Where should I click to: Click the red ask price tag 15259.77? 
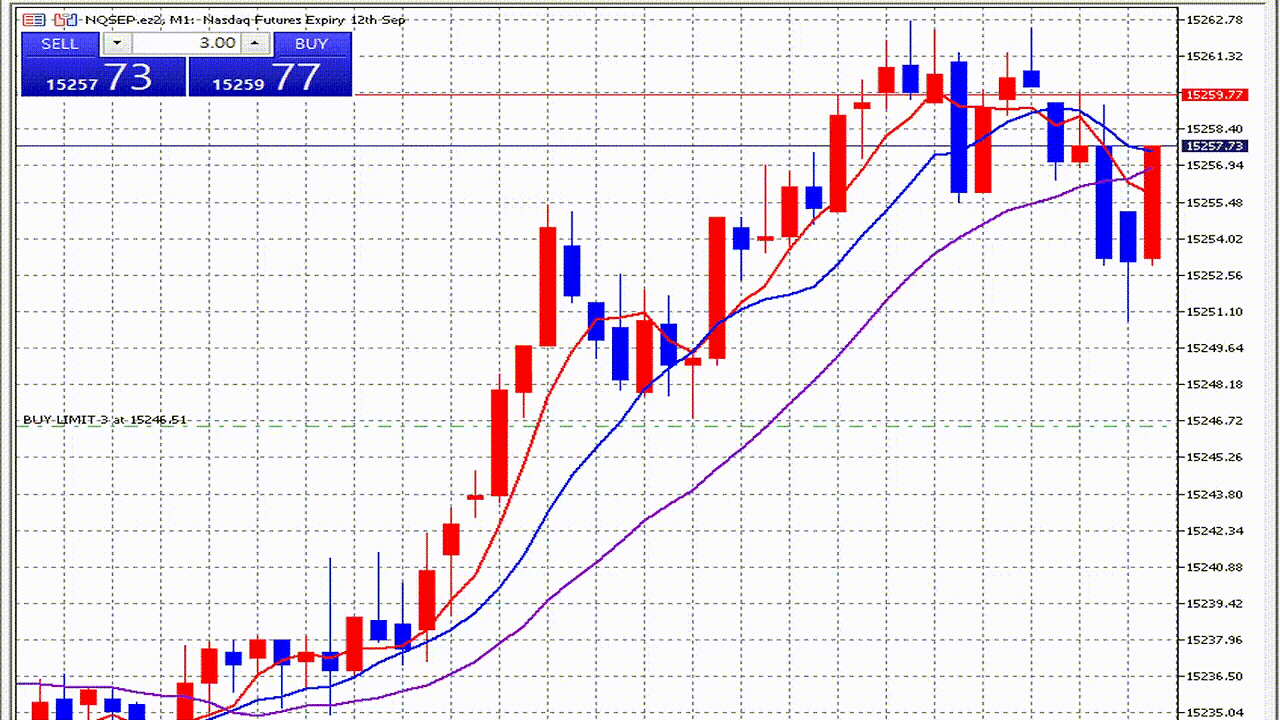[x=1214, y=95]
